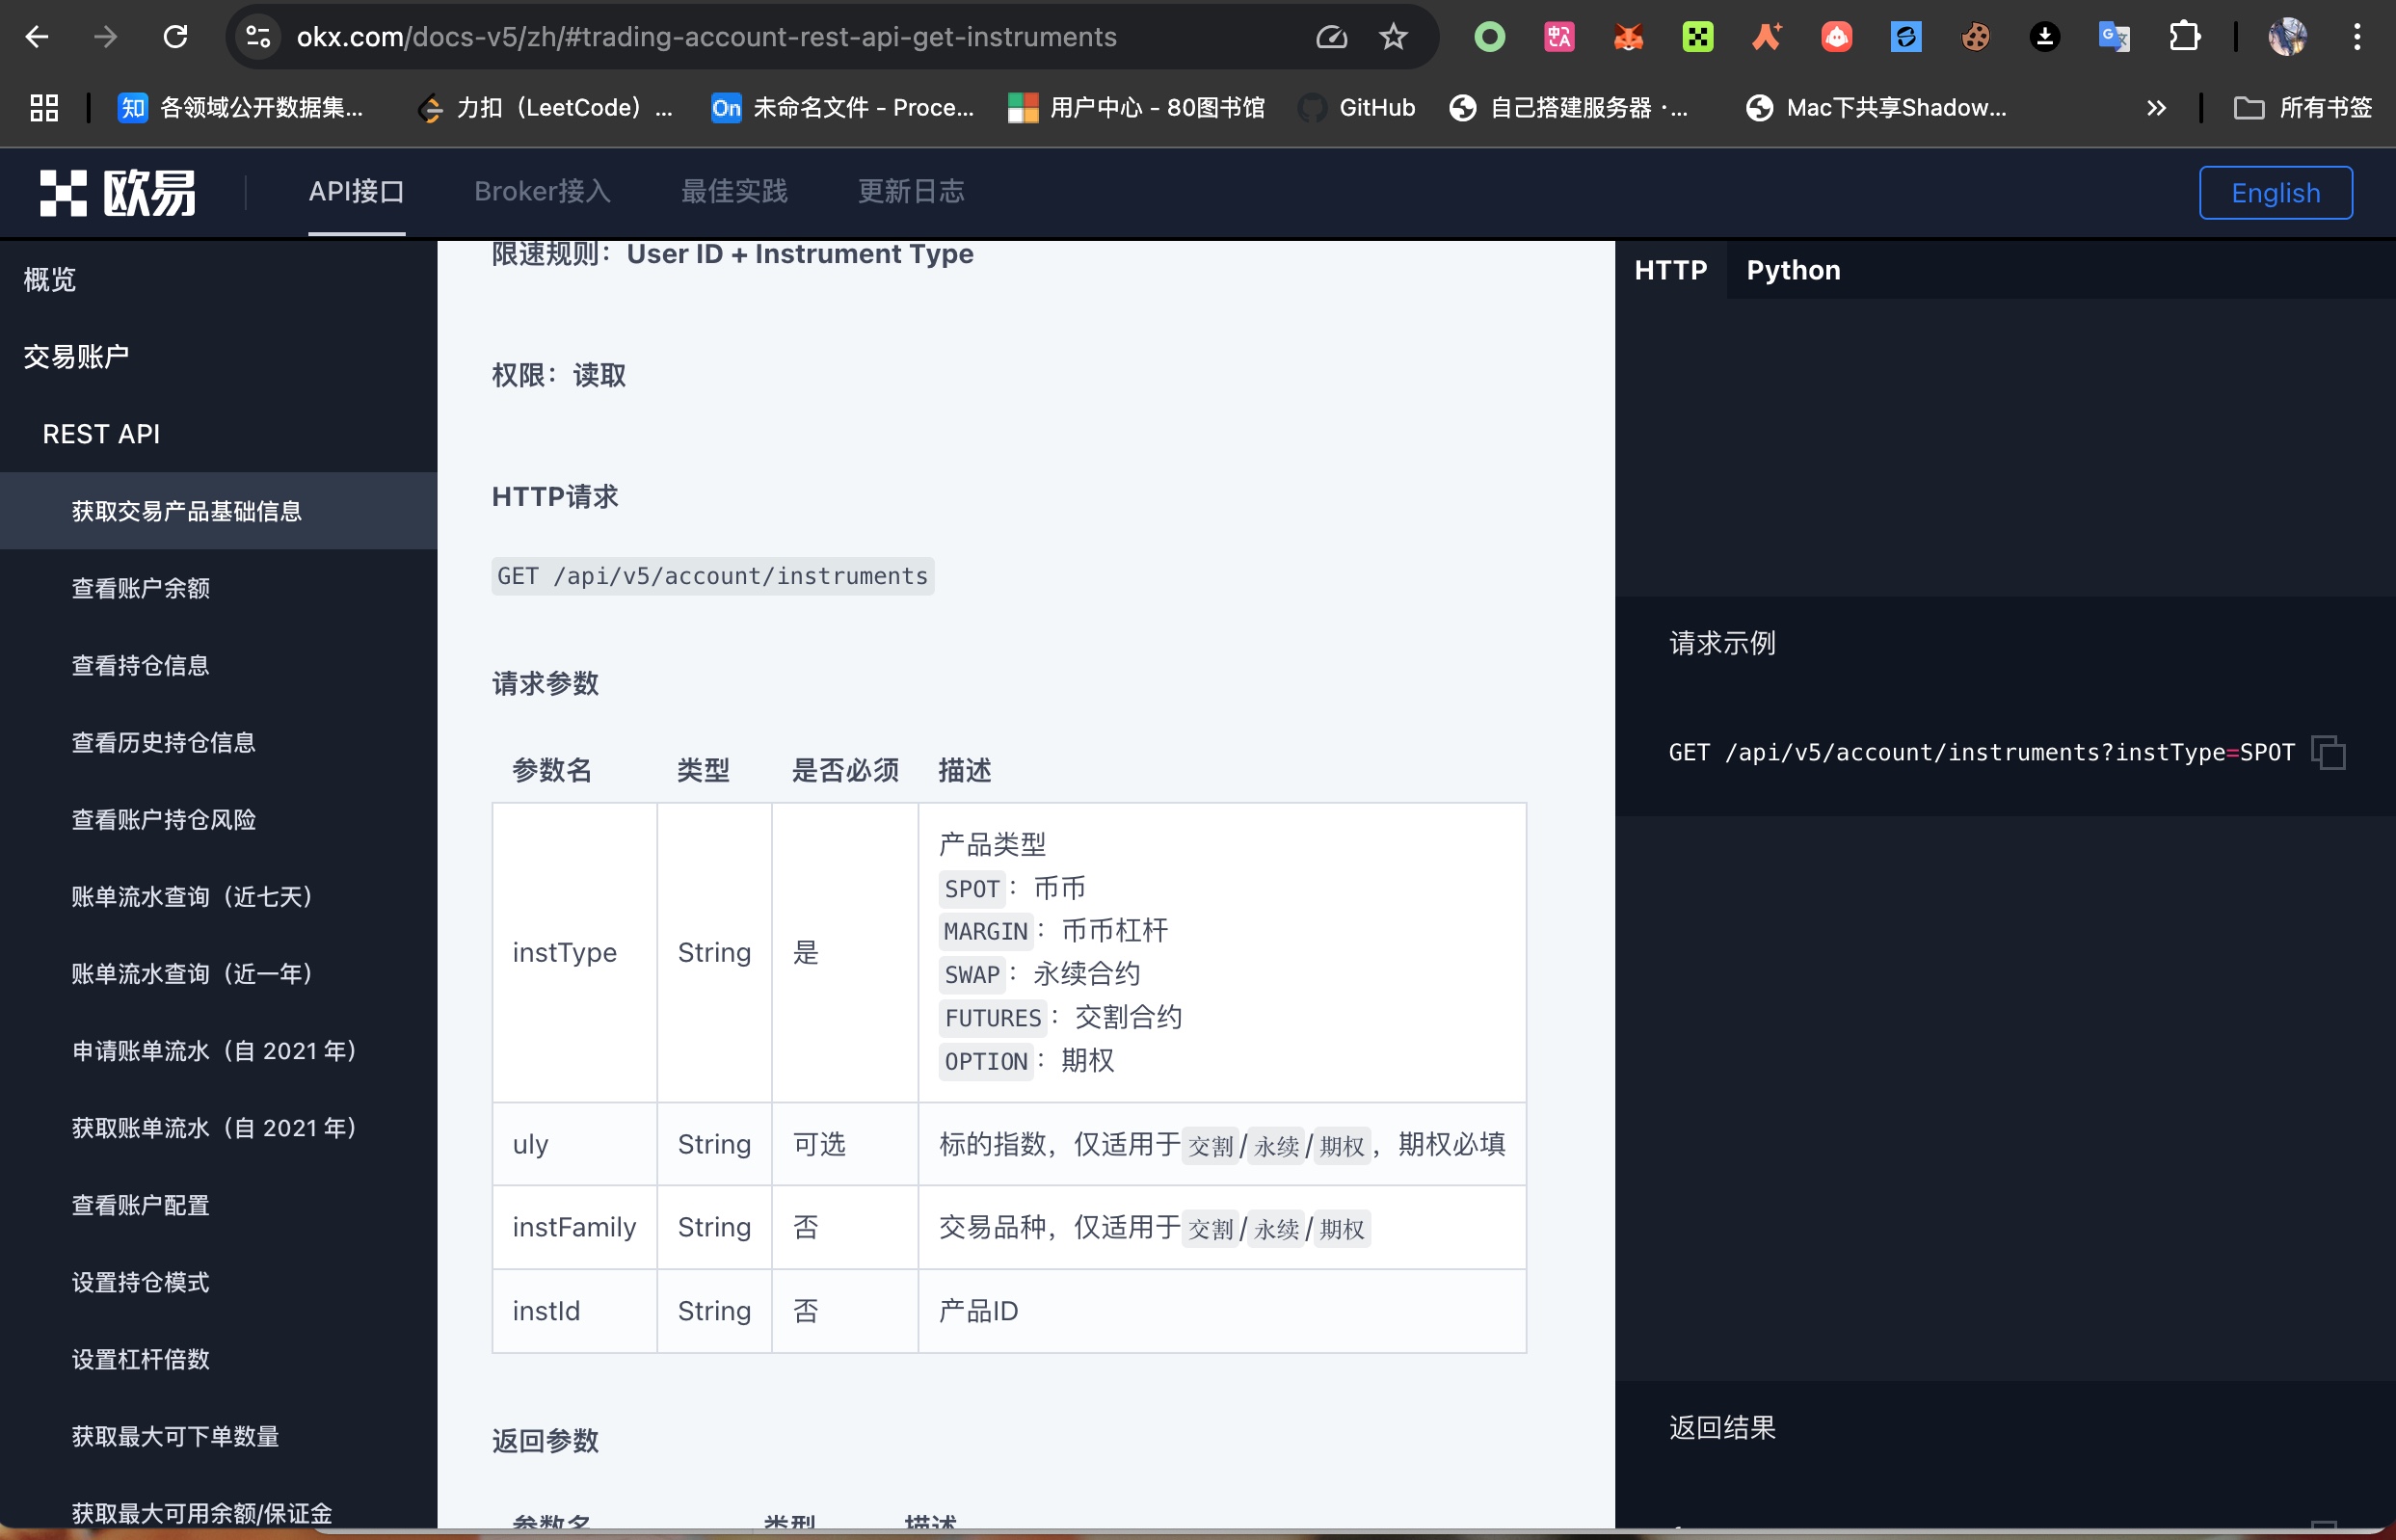Viewport: 2396px width, 1540px height.
Task: Select the MetaMask fox extension icon
Action: [1629, 37]
